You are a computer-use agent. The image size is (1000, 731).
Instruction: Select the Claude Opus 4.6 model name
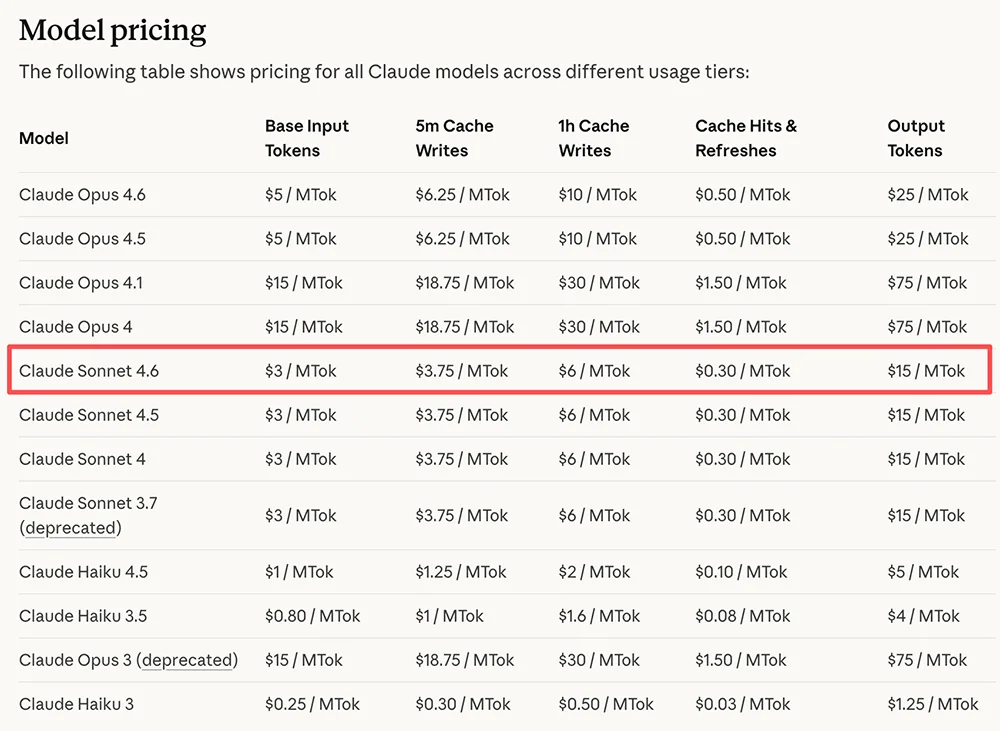pos(82,195)
